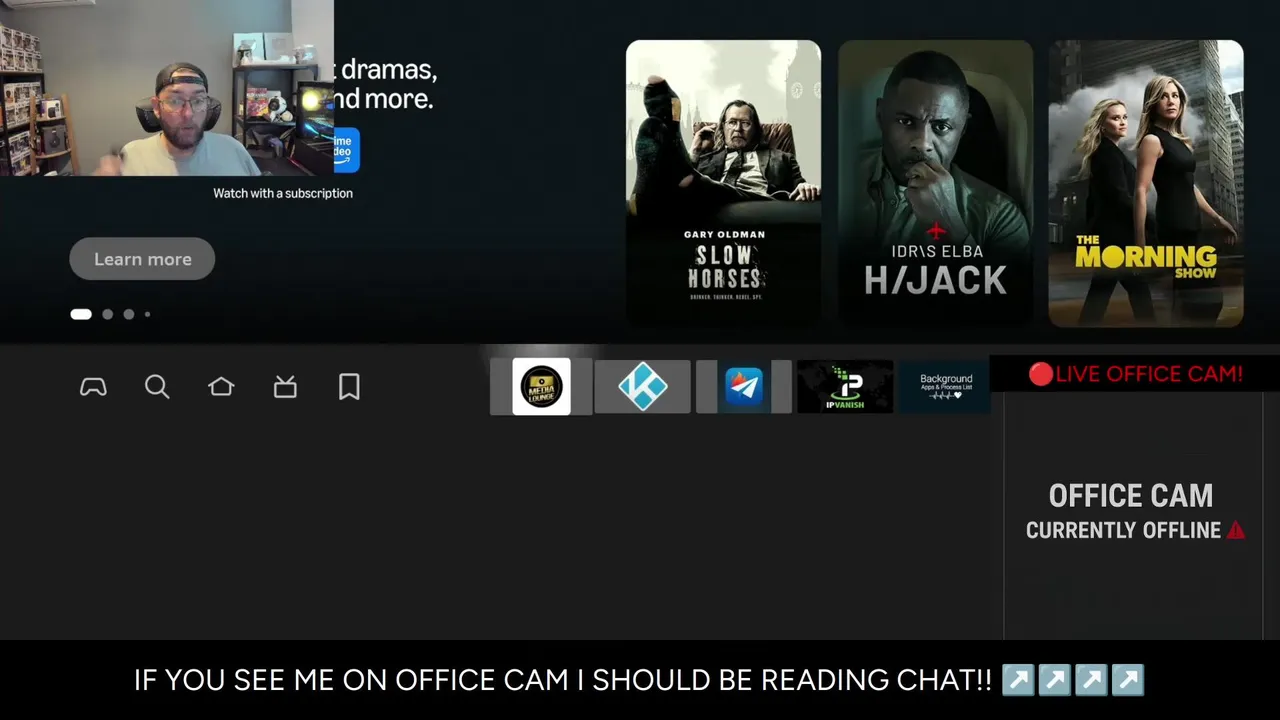Select the Hijack poster
Image resolution: width=1280 pixels, height=720 pixels.
tap(935, 183)
